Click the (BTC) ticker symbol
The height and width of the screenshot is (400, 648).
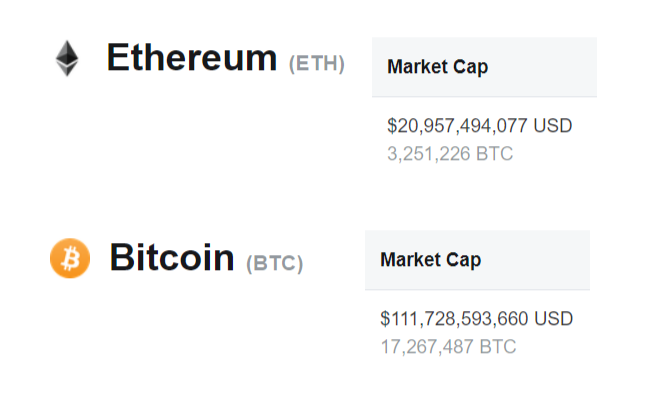274,264
